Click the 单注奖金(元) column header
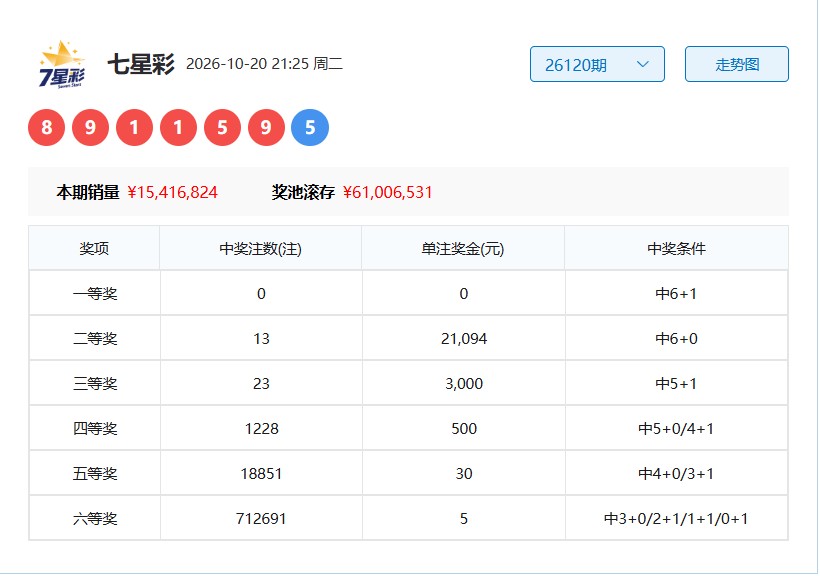The image size is (820, 576). coord(463,249)
